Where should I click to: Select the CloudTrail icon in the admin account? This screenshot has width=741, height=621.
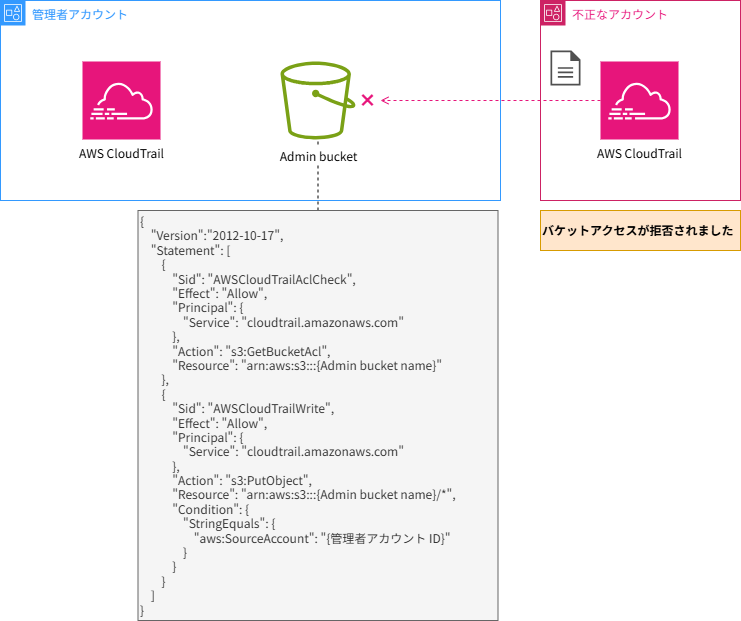point(121,100)
